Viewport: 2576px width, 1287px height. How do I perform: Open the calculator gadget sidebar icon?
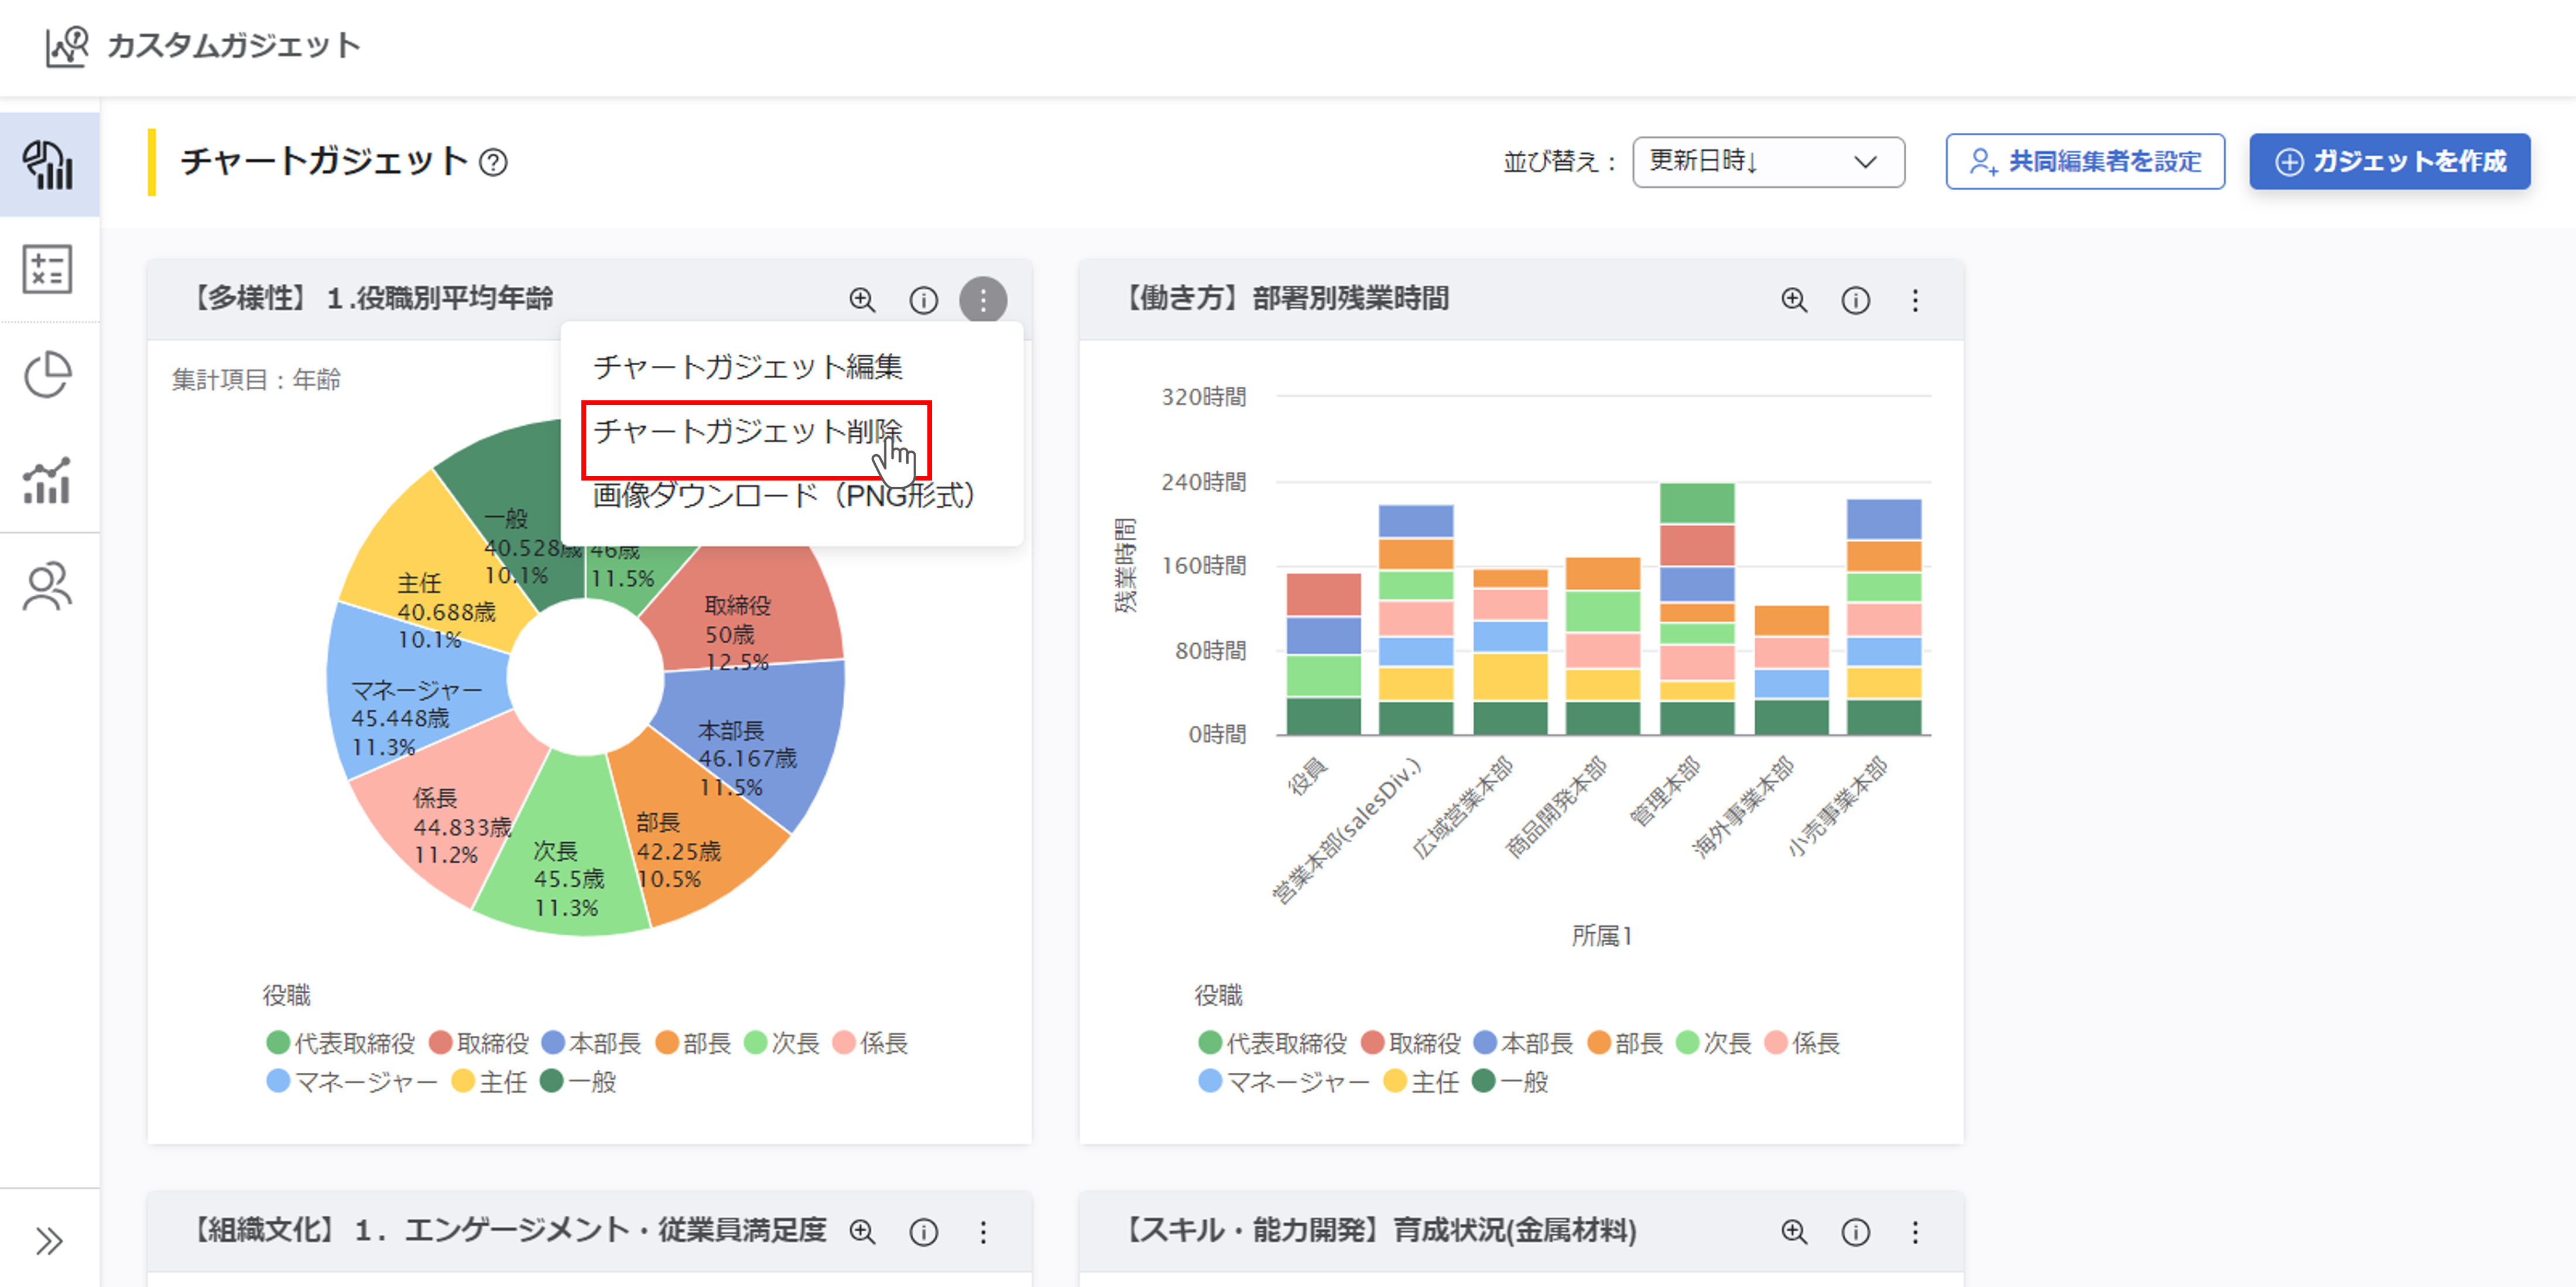[x=48, y=269]
